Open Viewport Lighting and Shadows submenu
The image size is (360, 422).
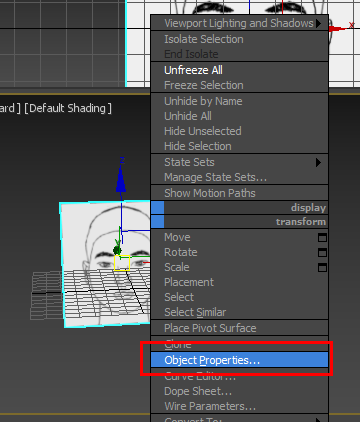[x=239, y=23]
